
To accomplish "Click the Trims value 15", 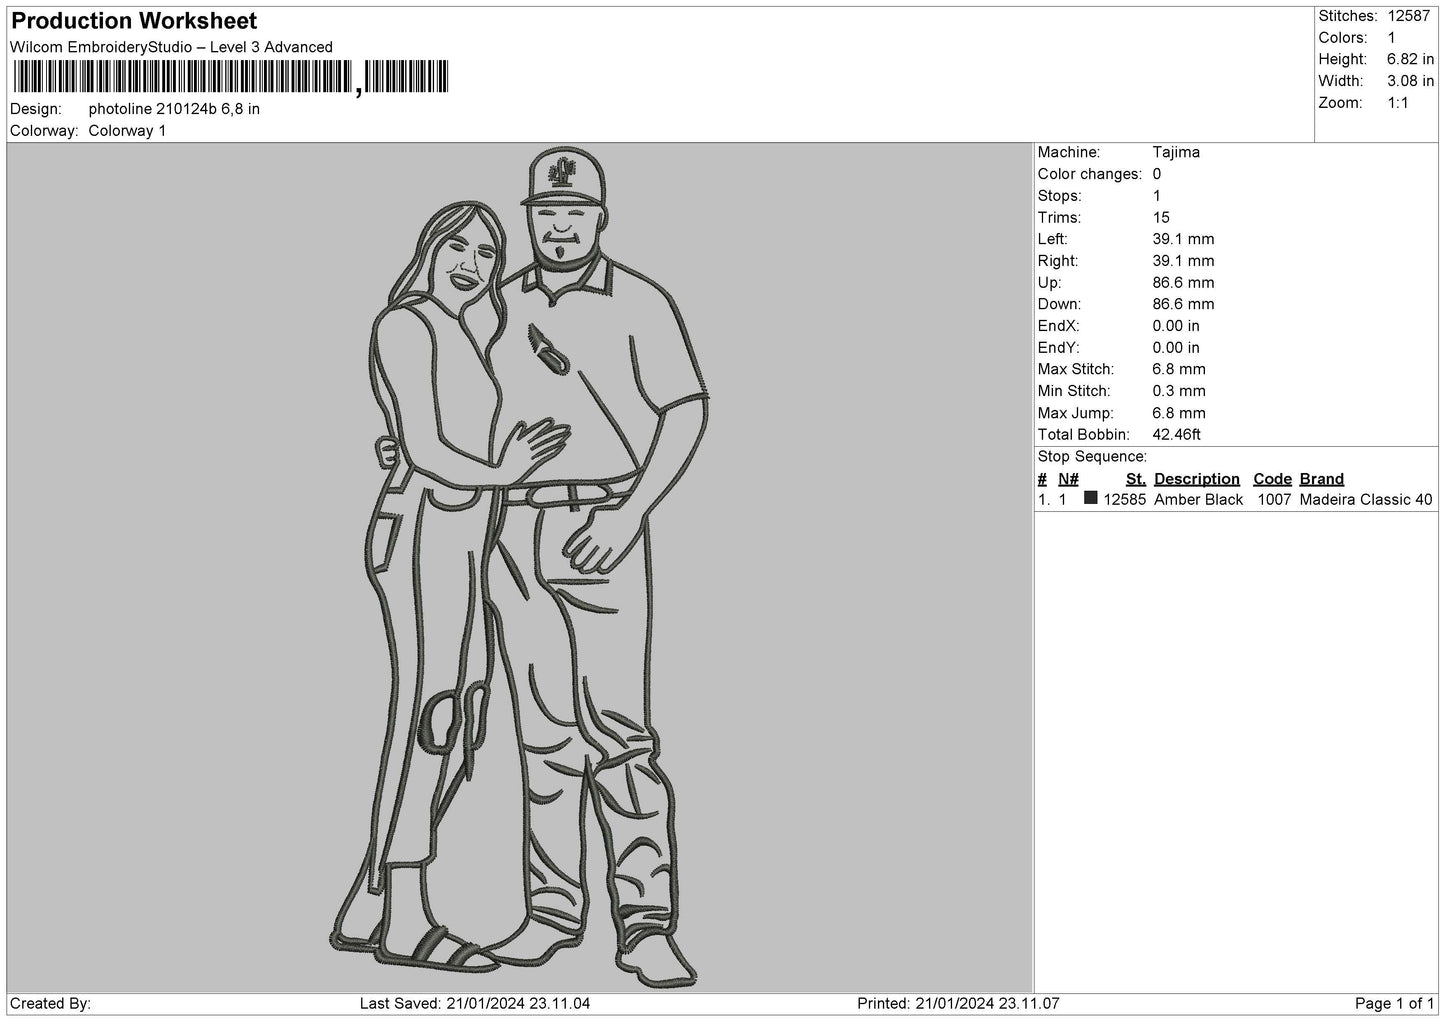I will (x=1161, y=217).
